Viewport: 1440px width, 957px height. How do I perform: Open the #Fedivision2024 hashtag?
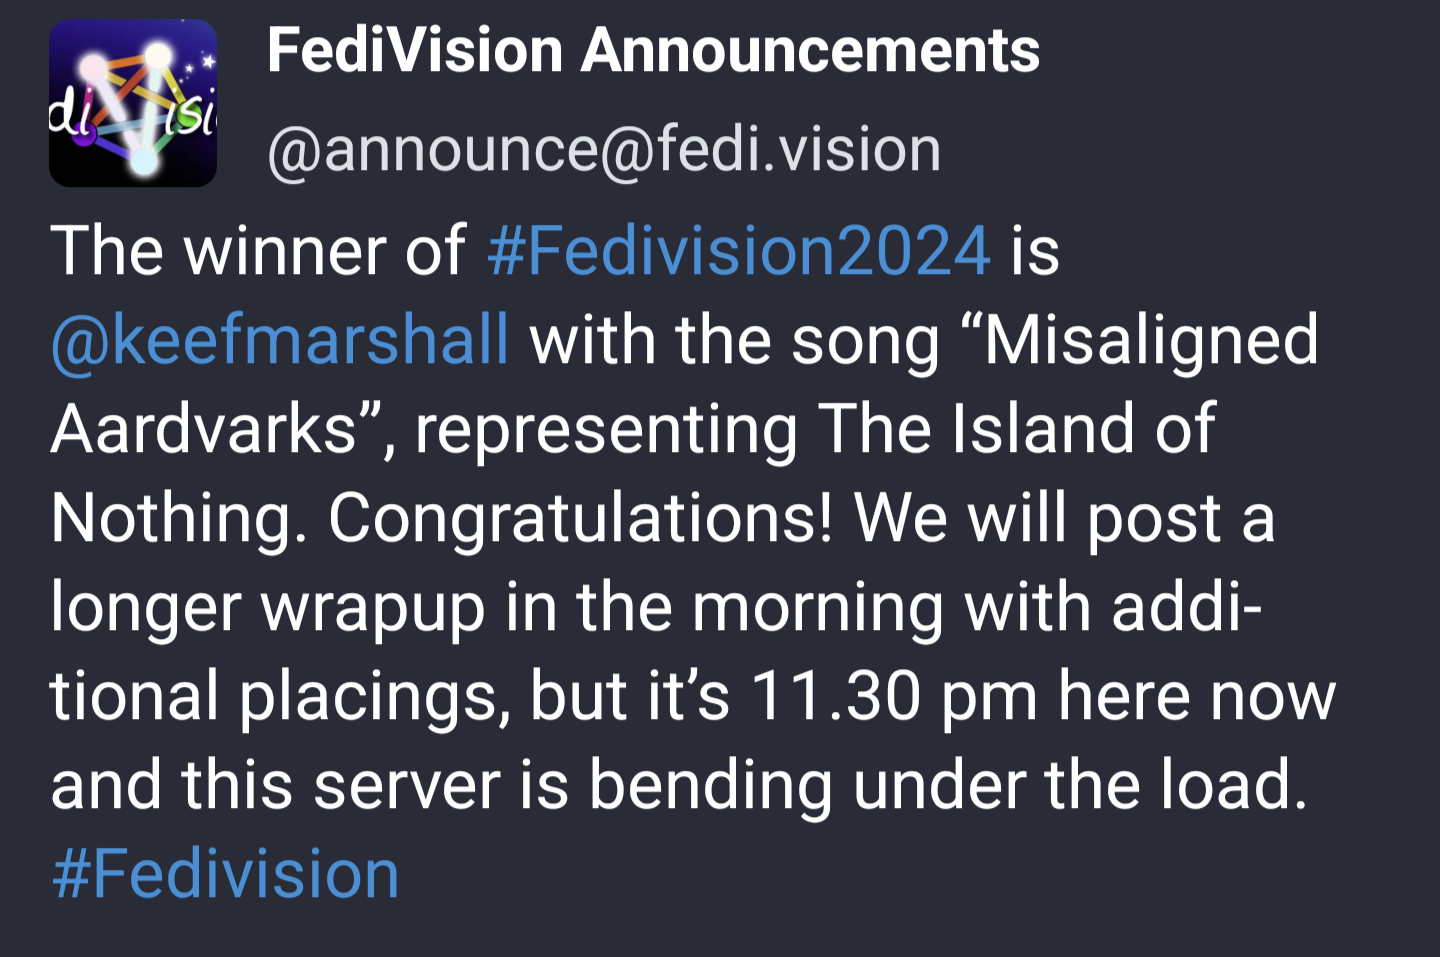point(739,250)
